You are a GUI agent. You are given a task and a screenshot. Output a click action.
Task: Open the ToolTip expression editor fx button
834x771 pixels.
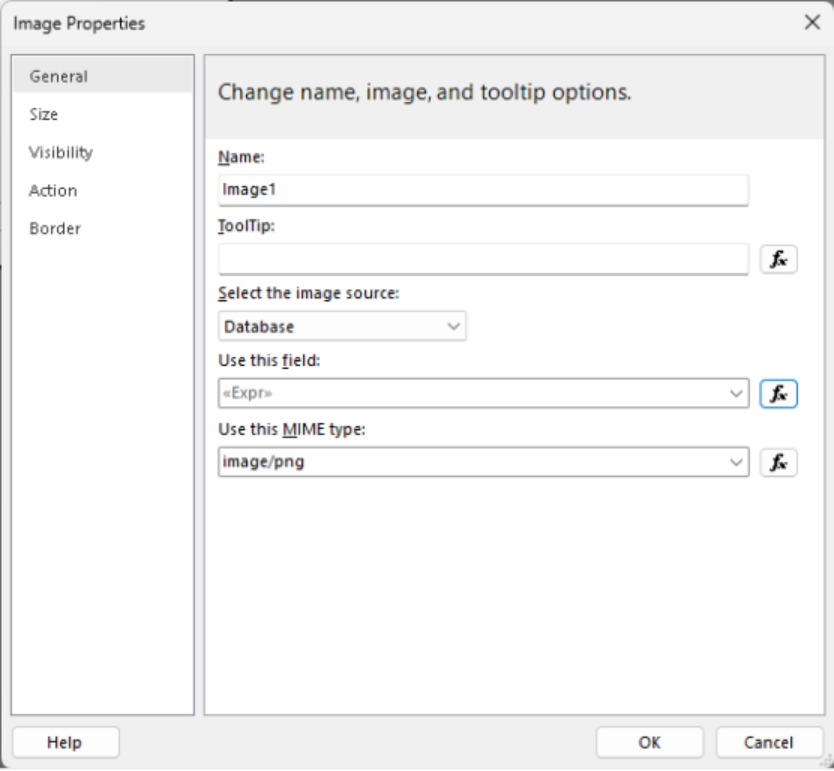tap(778, 259)
